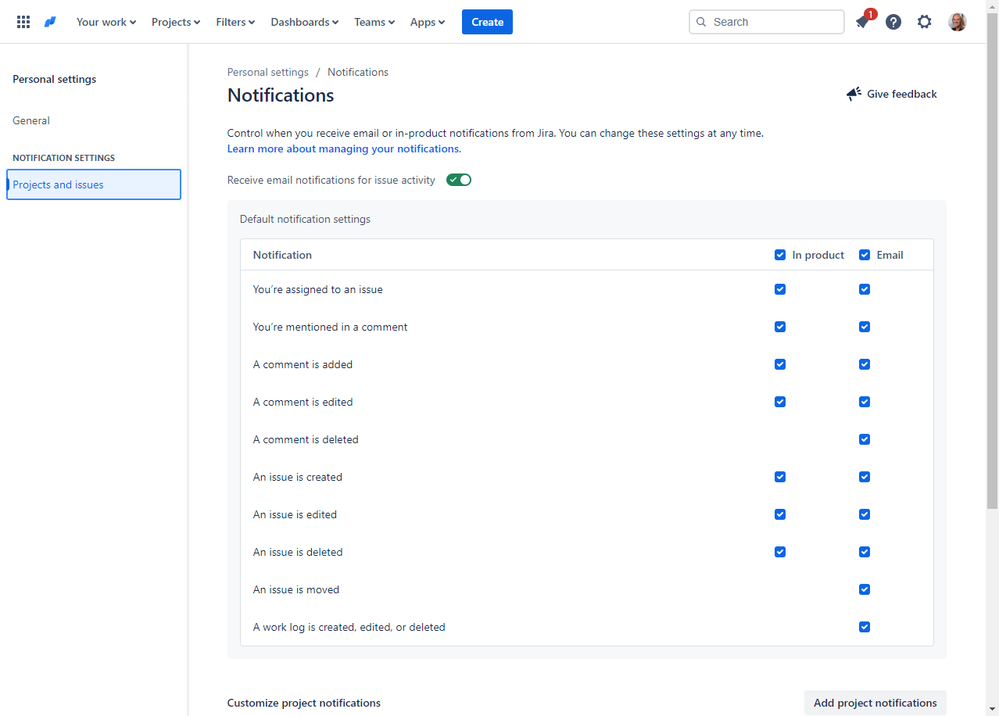Click the Give feedback text
This screenshot has width=999, height=716.
pos(902,94)
